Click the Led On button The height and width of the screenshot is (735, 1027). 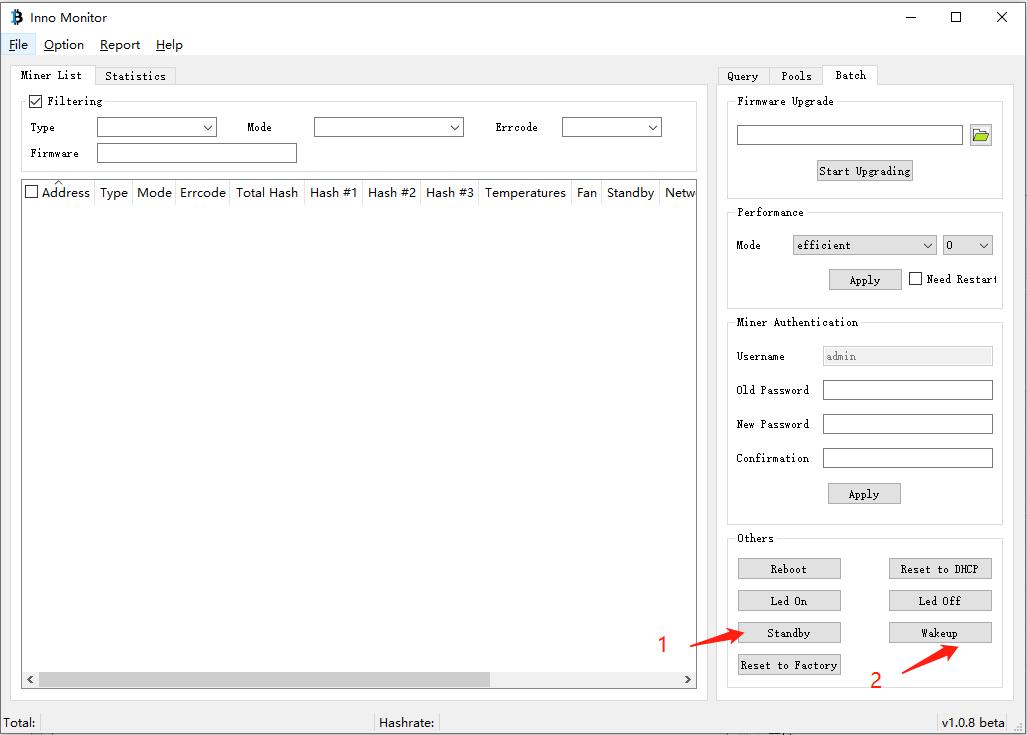click(x=789, y=601)
